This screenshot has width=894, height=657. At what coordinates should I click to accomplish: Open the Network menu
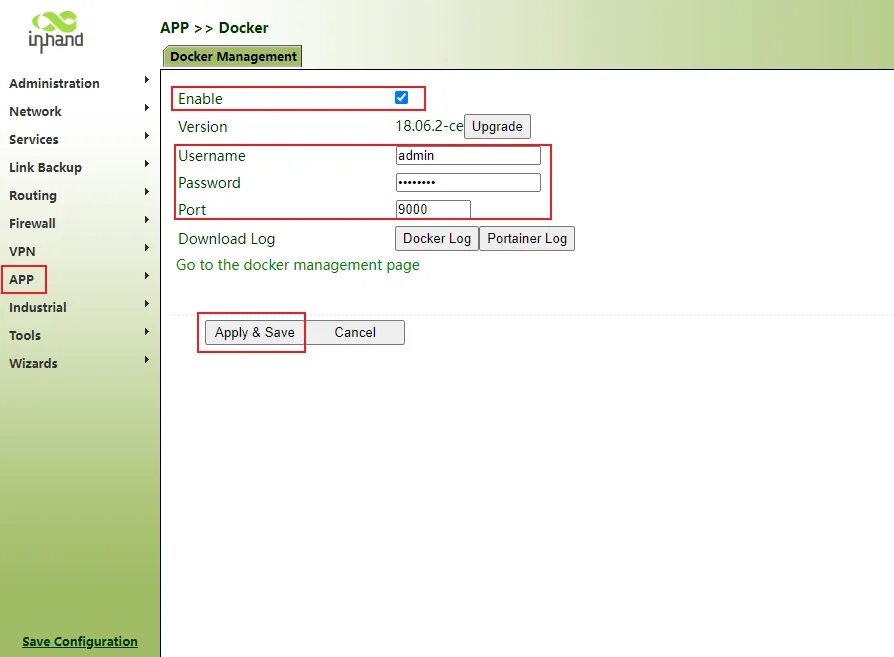click(x=35, y=111)
